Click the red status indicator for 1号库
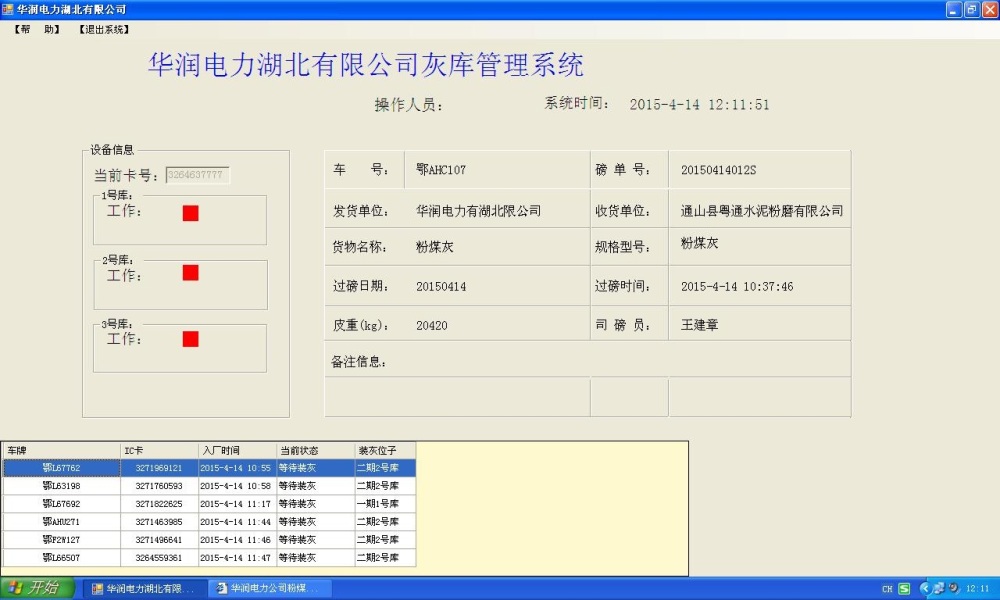Screen dimensions: 1000x600 coord(191,213)
